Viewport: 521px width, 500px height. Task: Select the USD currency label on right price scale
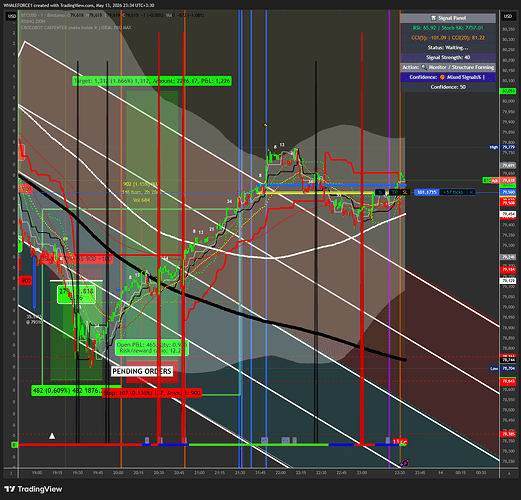pos(507,16)
